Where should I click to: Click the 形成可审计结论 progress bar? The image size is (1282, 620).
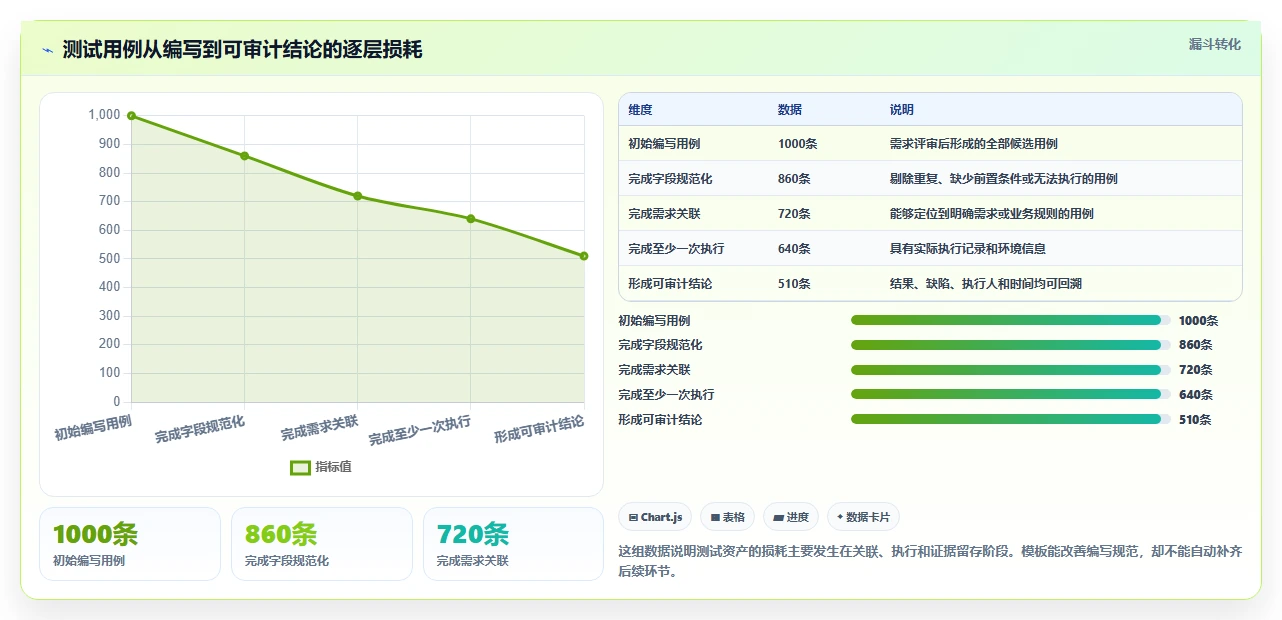point(1010,419)
